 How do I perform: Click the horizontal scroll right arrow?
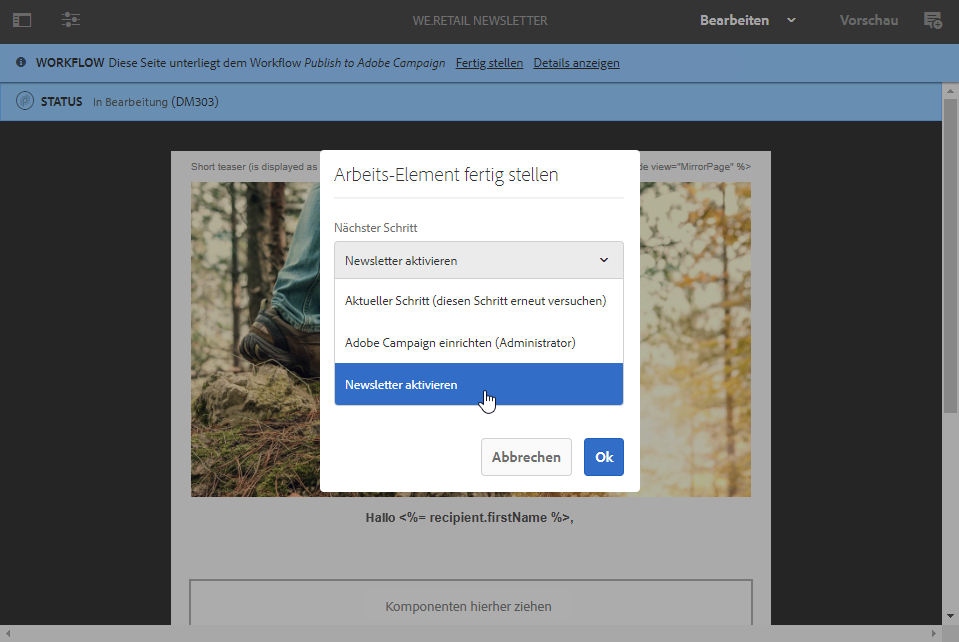[933, 633]
